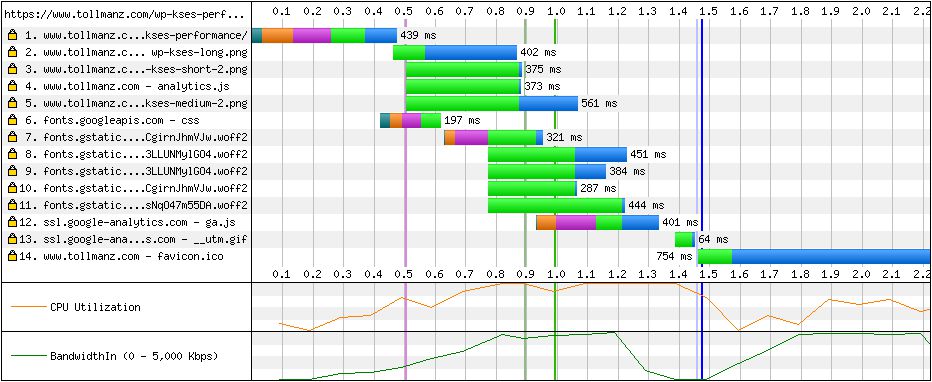Click the lock icon on request 7
The width and height of the screenshot is (932, 382).
12,137
